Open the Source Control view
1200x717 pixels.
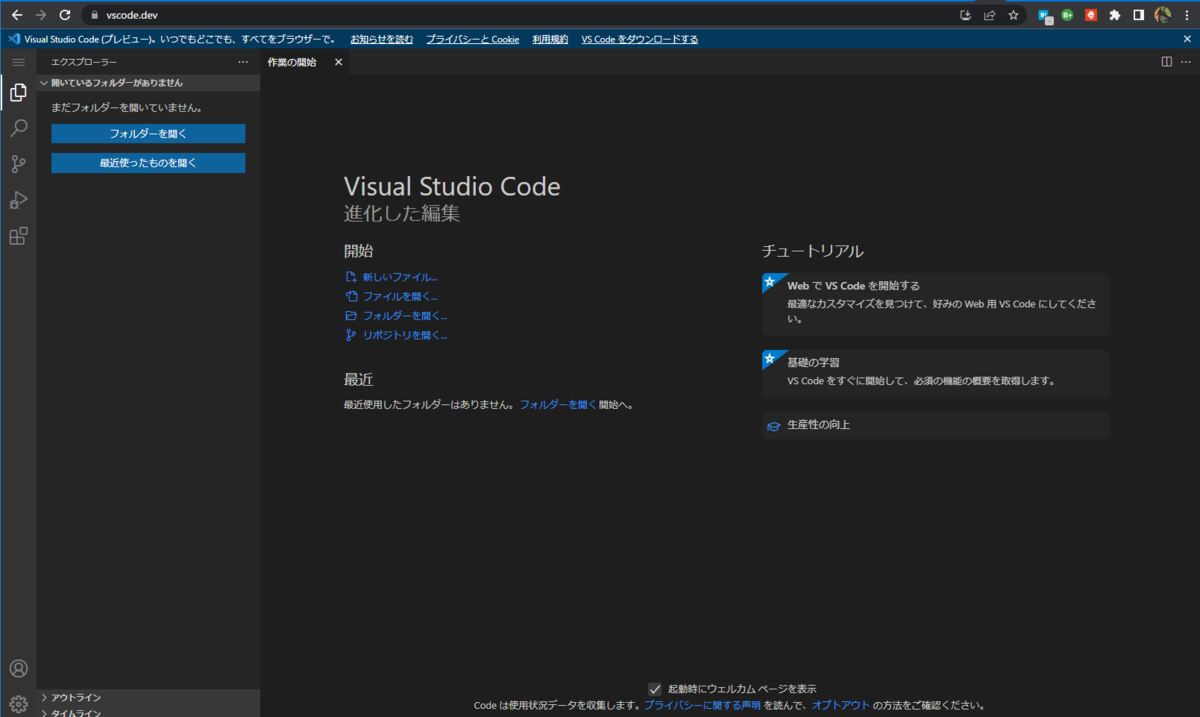pyautogui.click(x=18, y=164)
